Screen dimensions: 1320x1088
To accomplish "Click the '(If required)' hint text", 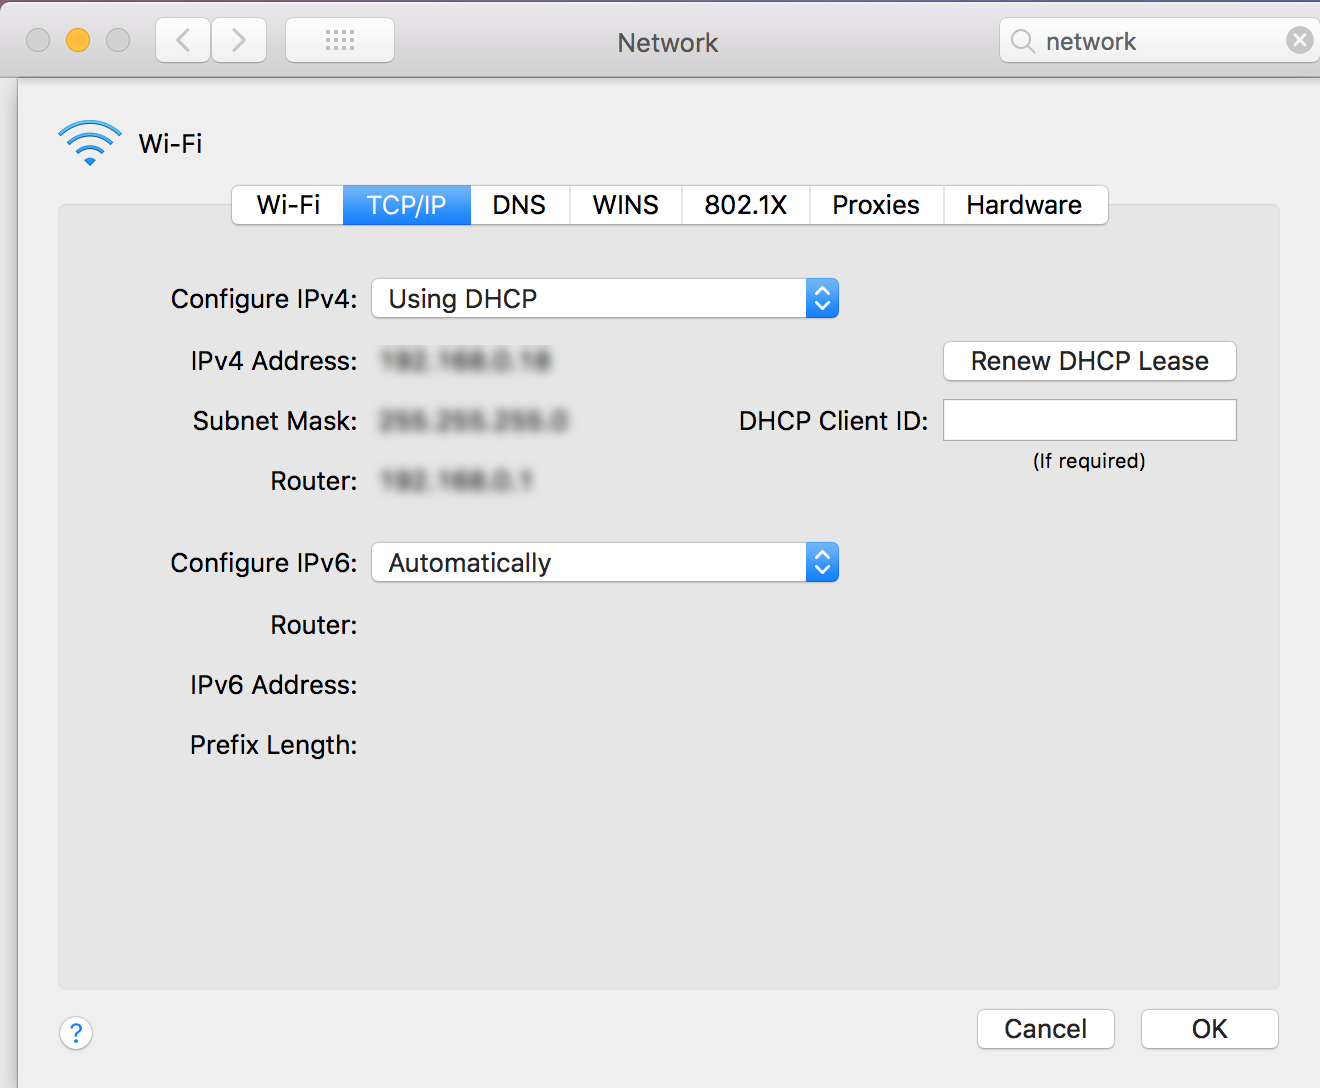I will pyautogui.click(x=1089, y=461).
